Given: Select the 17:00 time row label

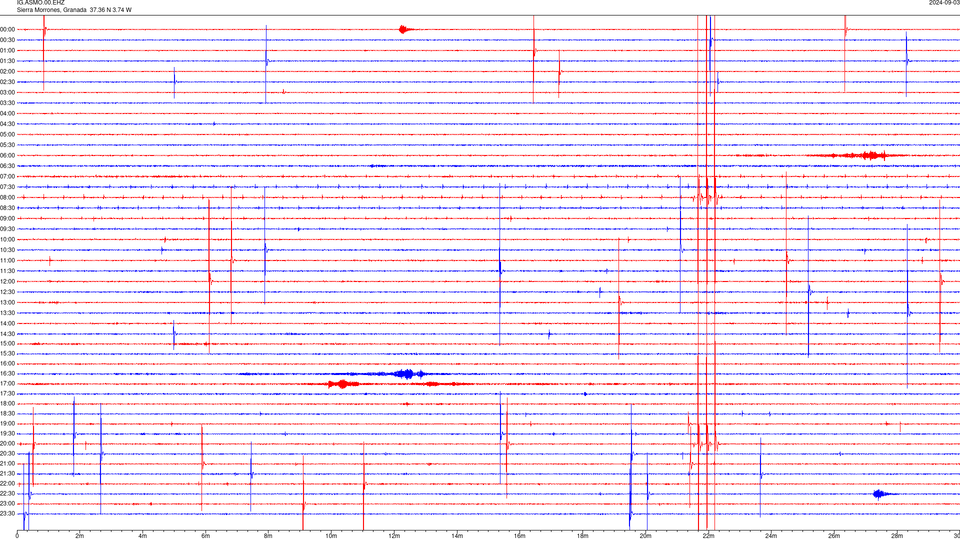Looking at the screenshot, I should (8, 383).
